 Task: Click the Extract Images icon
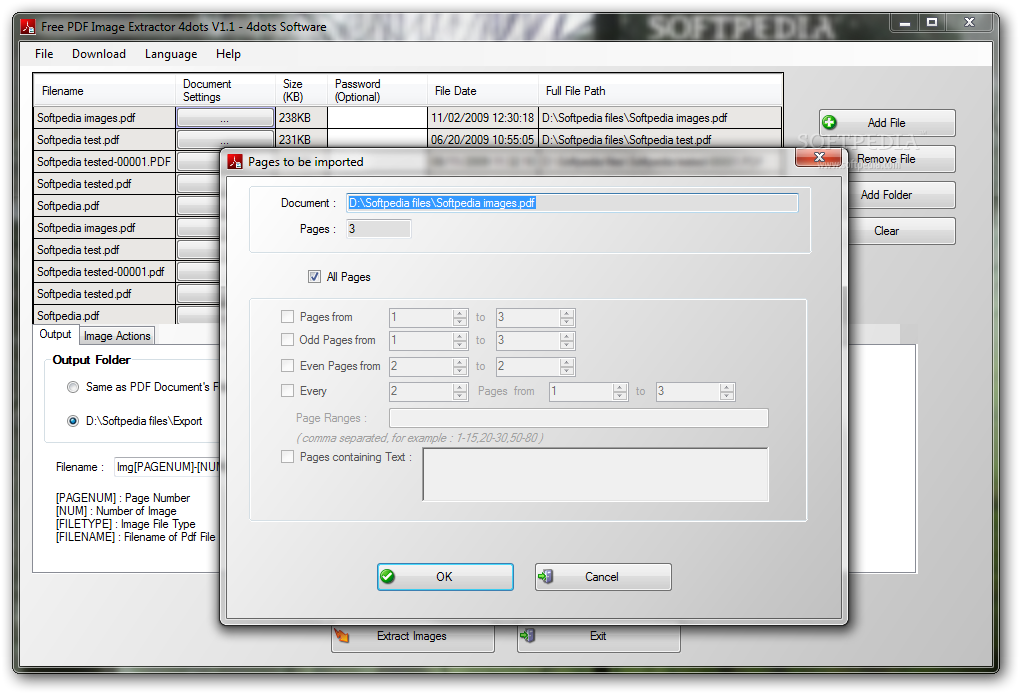[342, 635]
